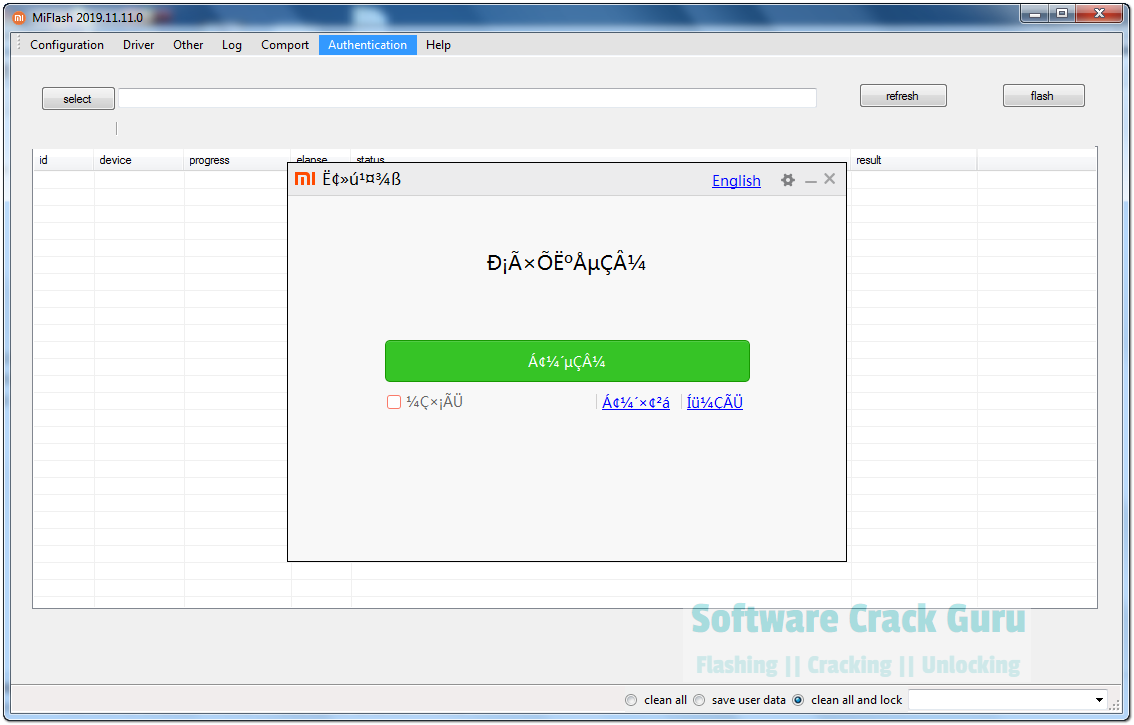Click the ROM path input field
This screenshot has width=1134, height=725.
point(467,98)
